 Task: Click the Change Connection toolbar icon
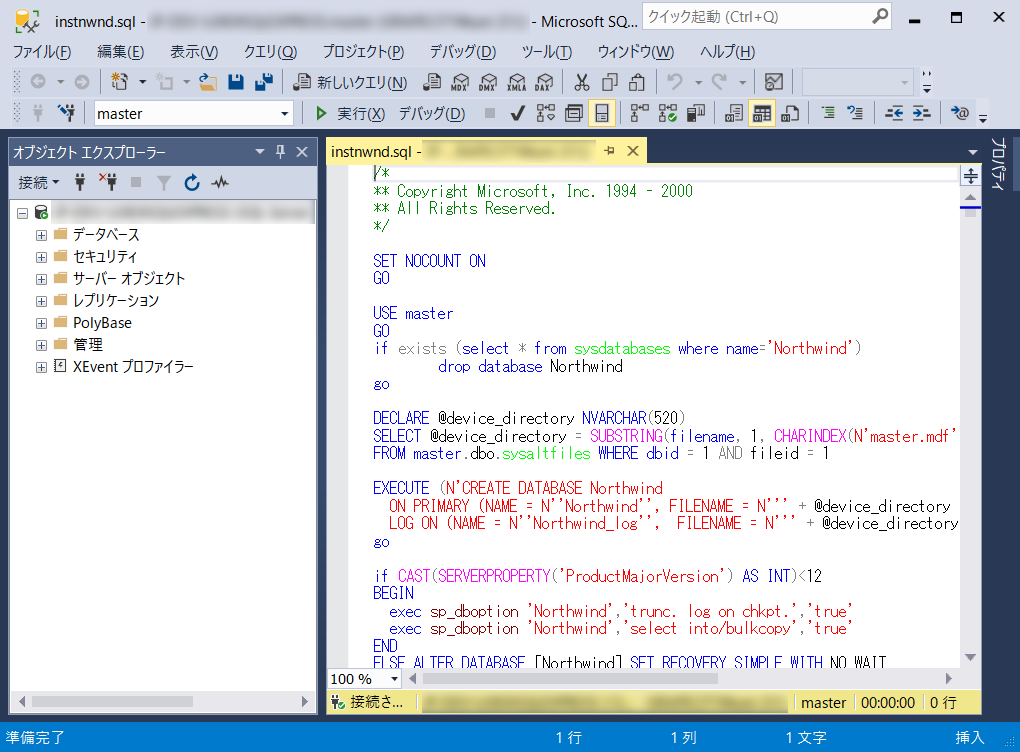66,114
